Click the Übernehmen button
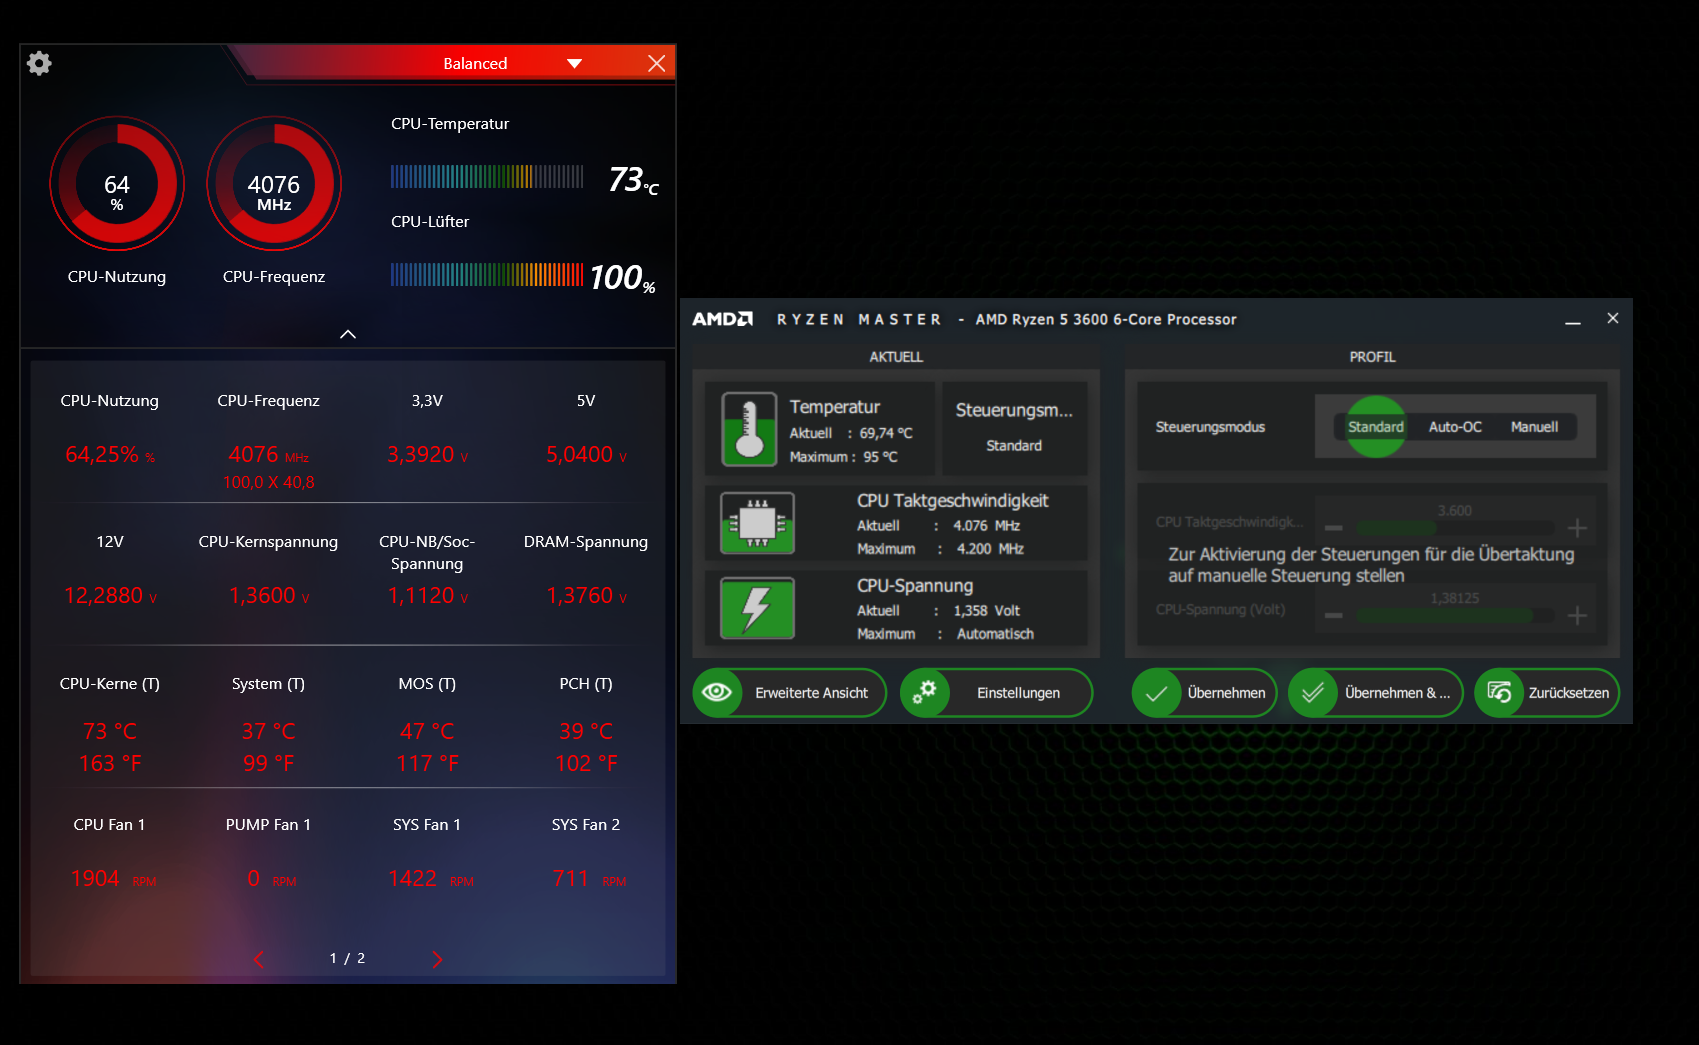This screenshot has width=1699, height=1045. coord(1204,693)
